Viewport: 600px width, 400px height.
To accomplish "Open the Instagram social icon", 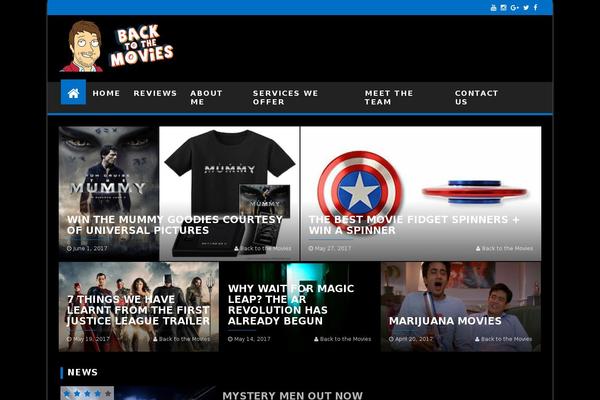I will pyautogui.click(x=504, y=8).
